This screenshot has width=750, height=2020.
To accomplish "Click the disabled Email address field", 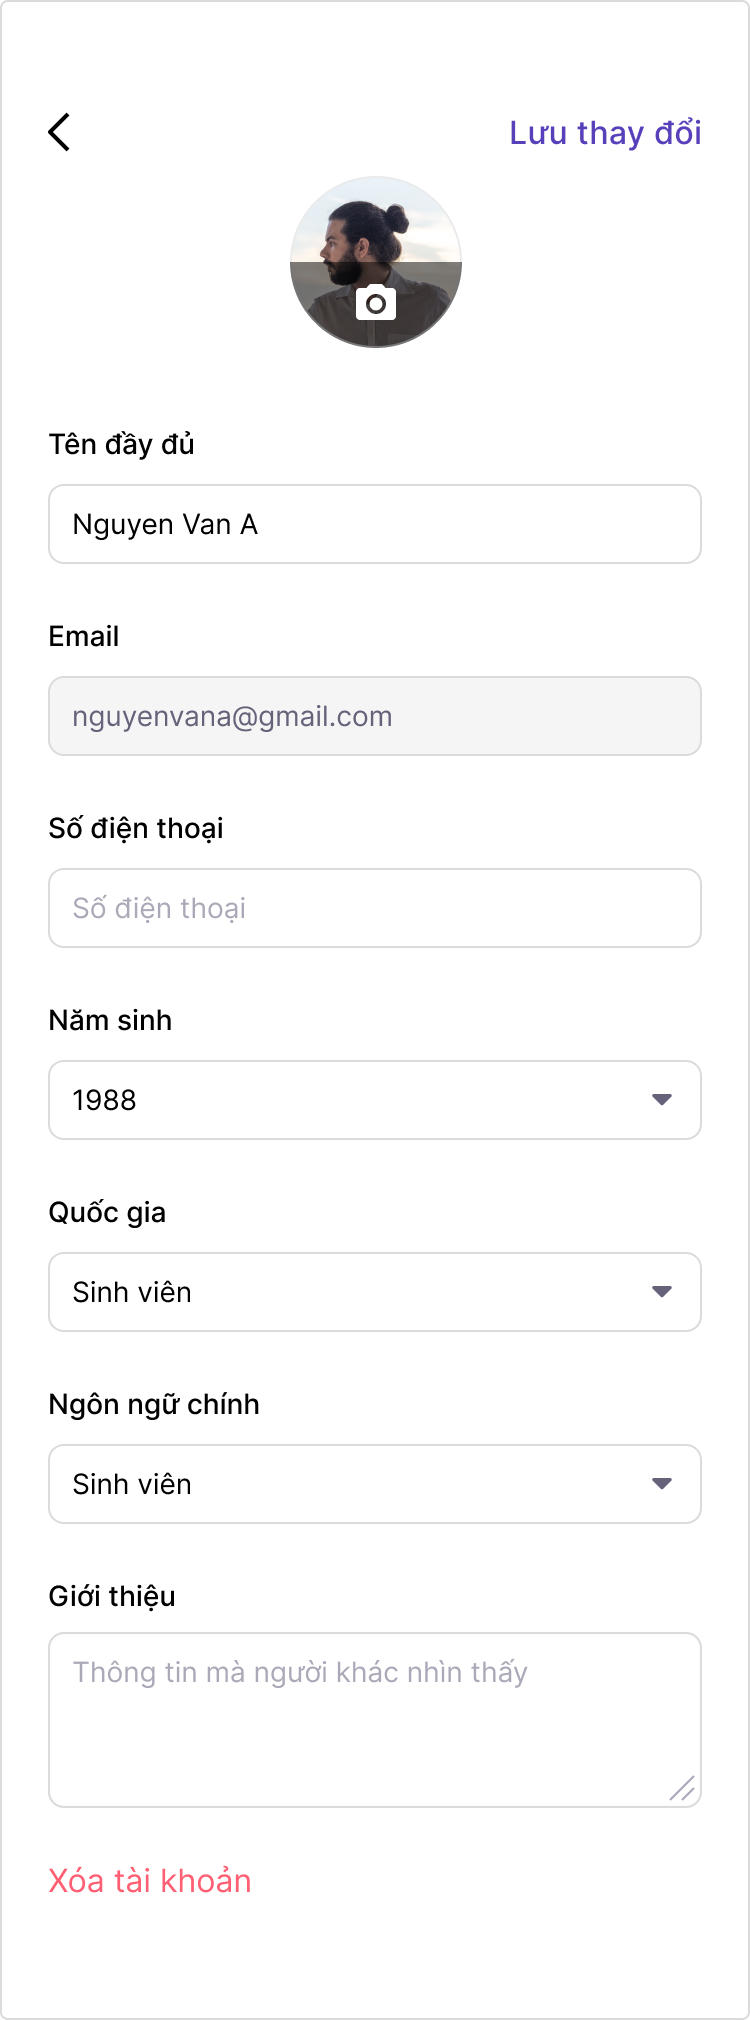I will (x=375, y=716).
